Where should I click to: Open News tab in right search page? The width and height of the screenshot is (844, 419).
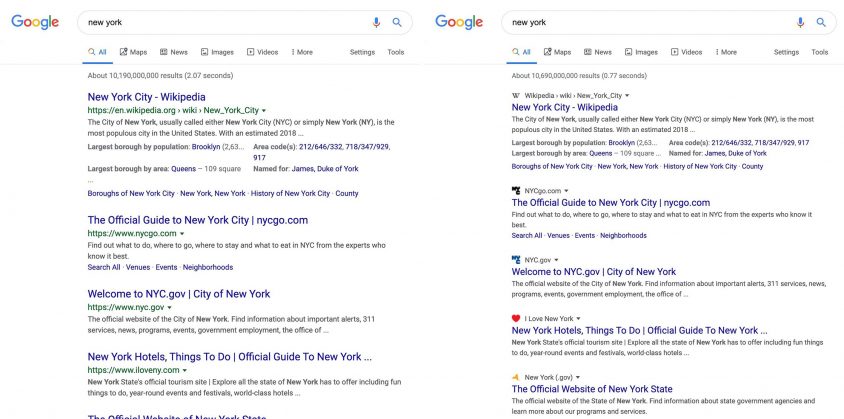[598, 52]
